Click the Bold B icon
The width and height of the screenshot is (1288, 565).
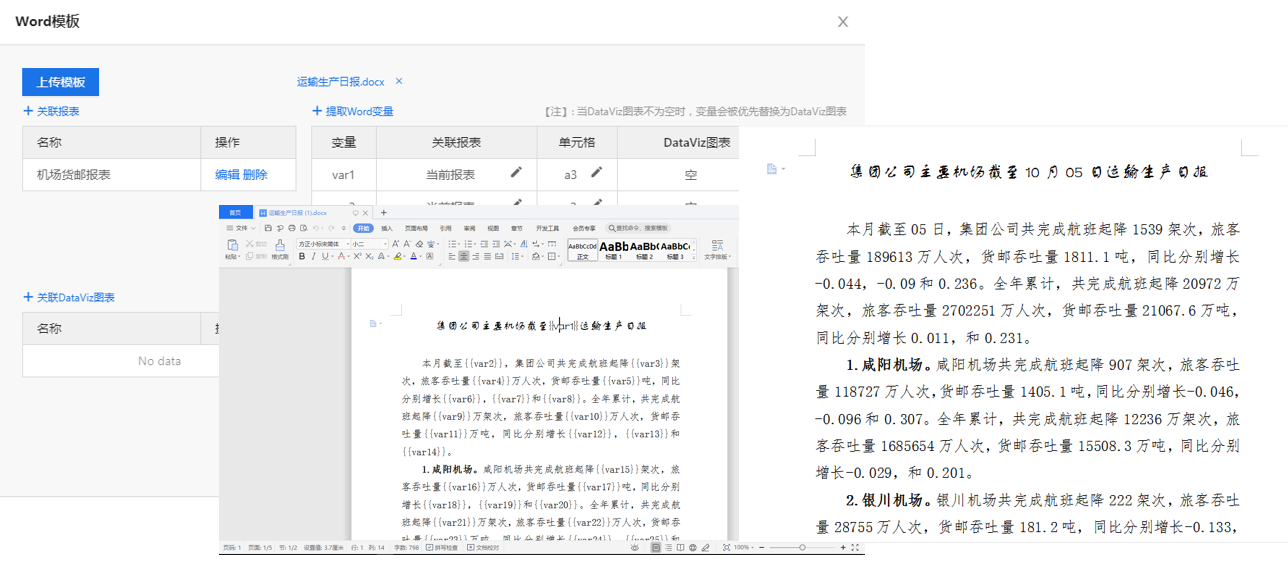click(x=302, y=256)
